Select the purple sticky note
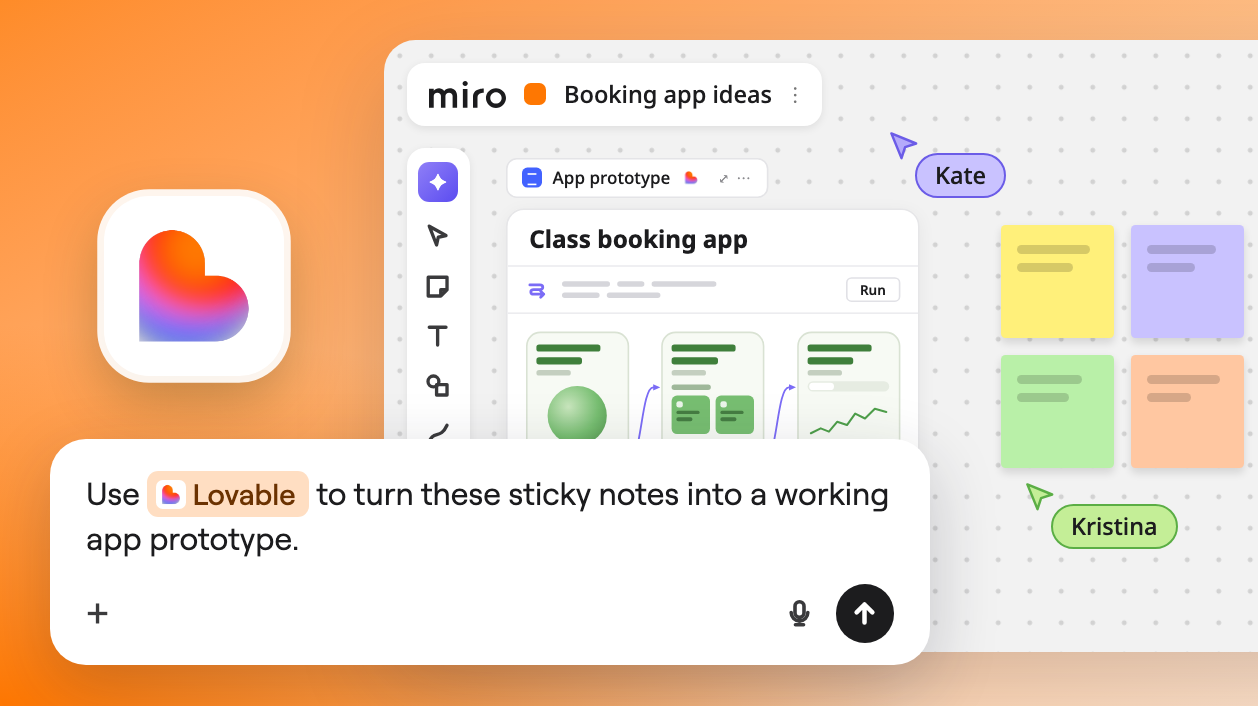 pyautogui.click(x=1187, y=281)
